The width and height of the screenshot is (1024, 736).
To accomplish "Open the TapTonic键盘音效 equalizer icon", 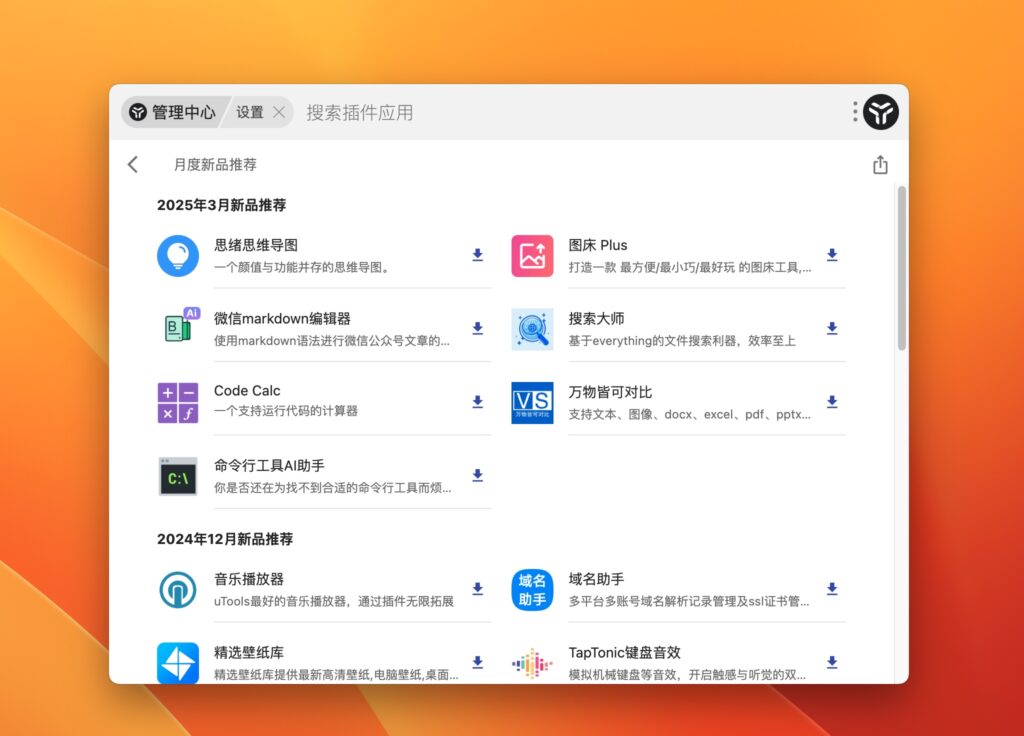I will point(532,662).
